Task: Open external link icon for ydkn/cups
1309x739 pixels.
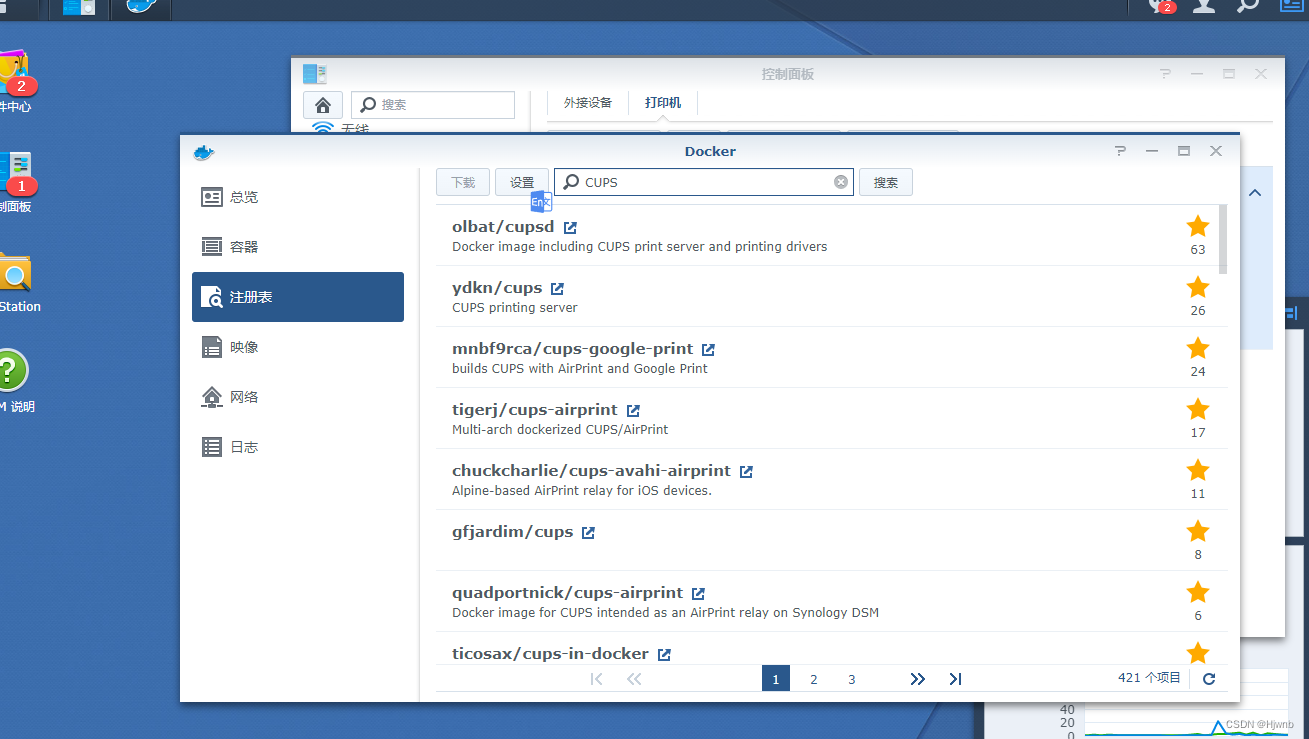Action: [x=558, y=289]
